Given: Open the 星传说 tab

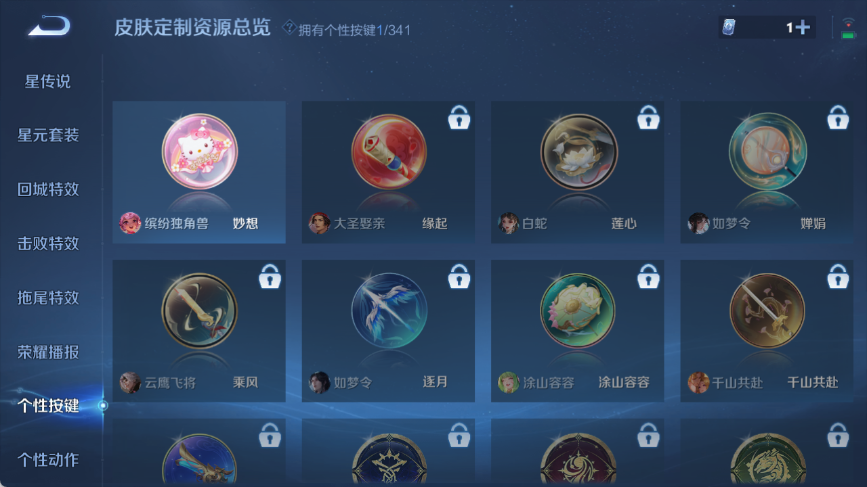Looking at the screenshot, I should click(x=48, y=82).
